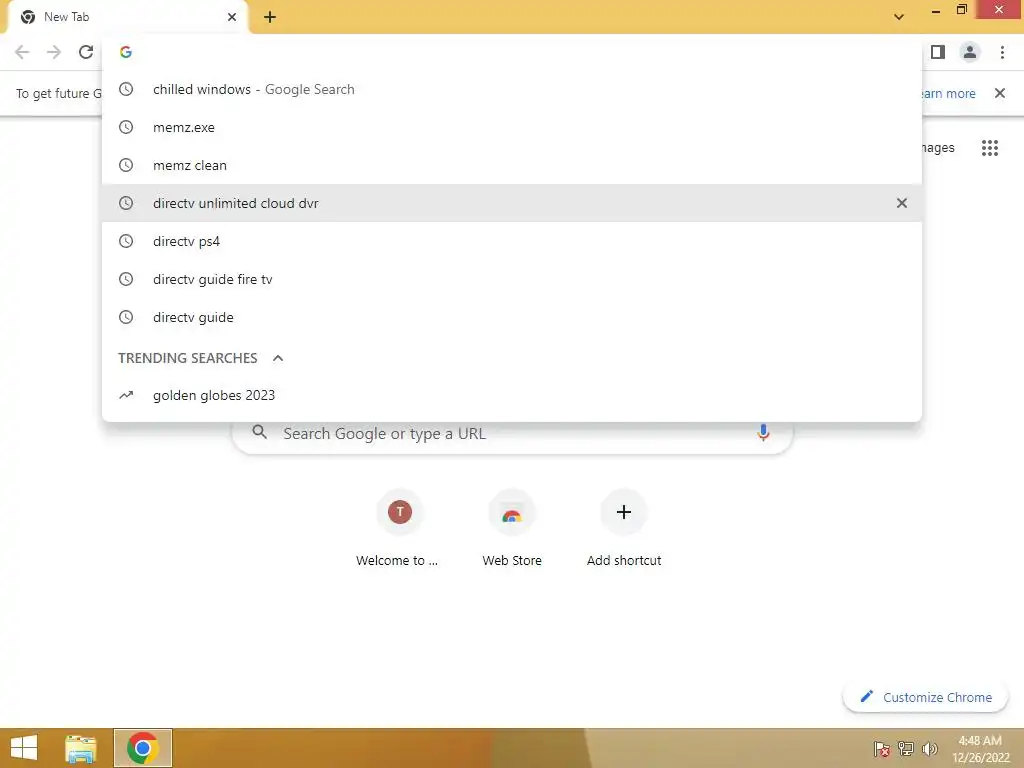Open the Windows Start button
The image size is (1024, 768).
pyautogui.click(x=24, y=748)
